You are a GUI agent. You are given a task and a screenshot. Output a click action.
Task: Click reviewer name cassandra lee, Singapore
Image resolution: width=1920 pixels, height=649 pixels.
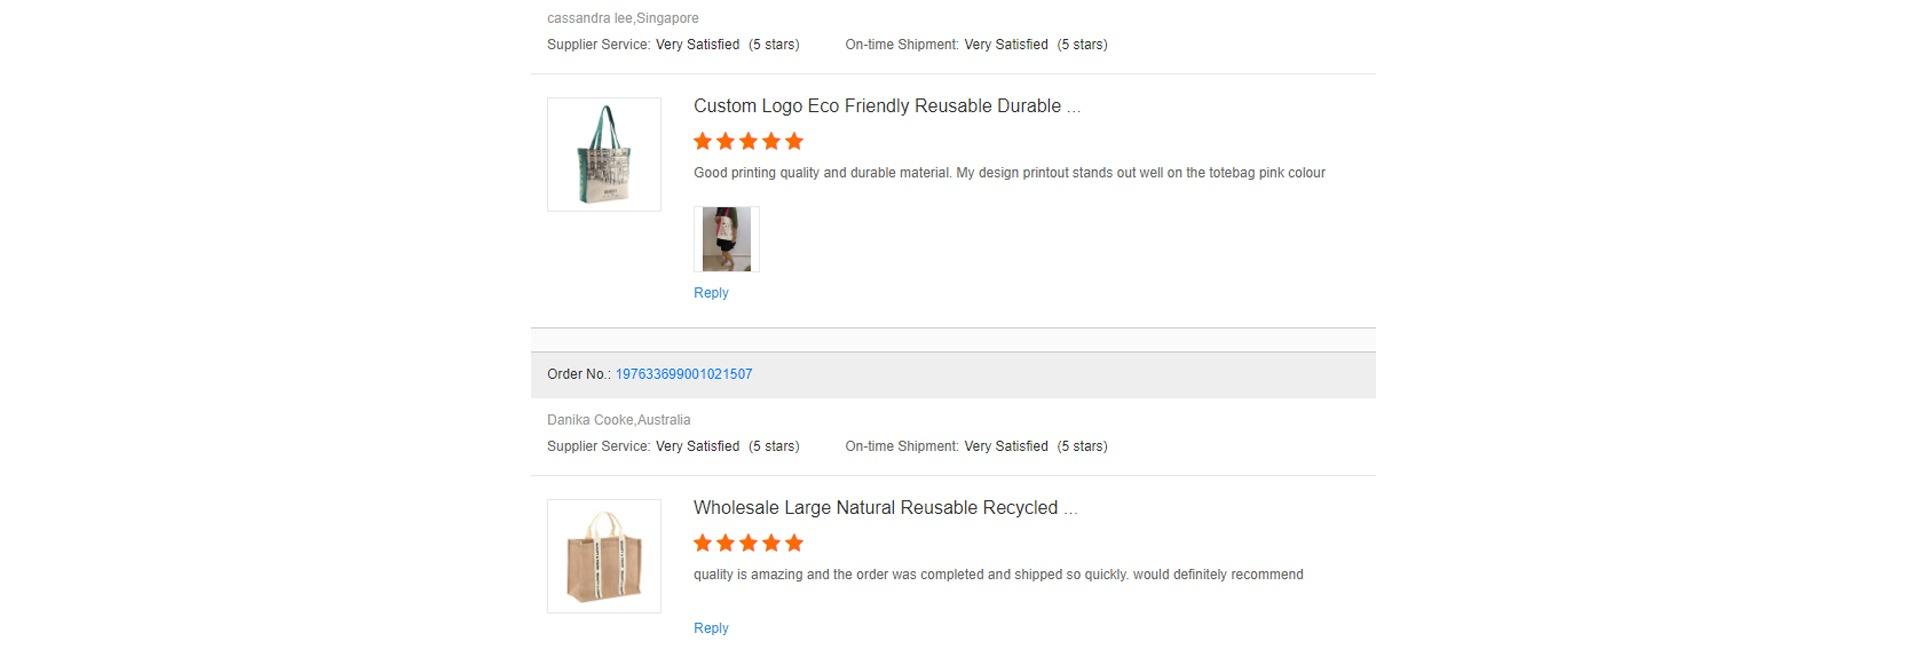pos(622,18)
